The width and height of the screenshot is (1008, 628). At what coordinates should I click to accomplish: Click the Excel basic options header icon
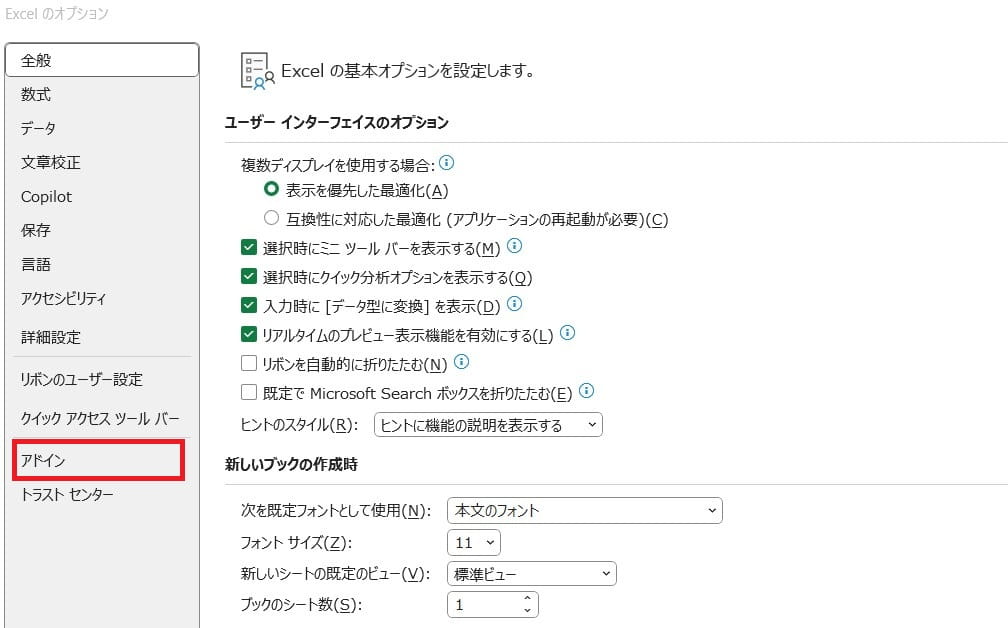[257, 71]
